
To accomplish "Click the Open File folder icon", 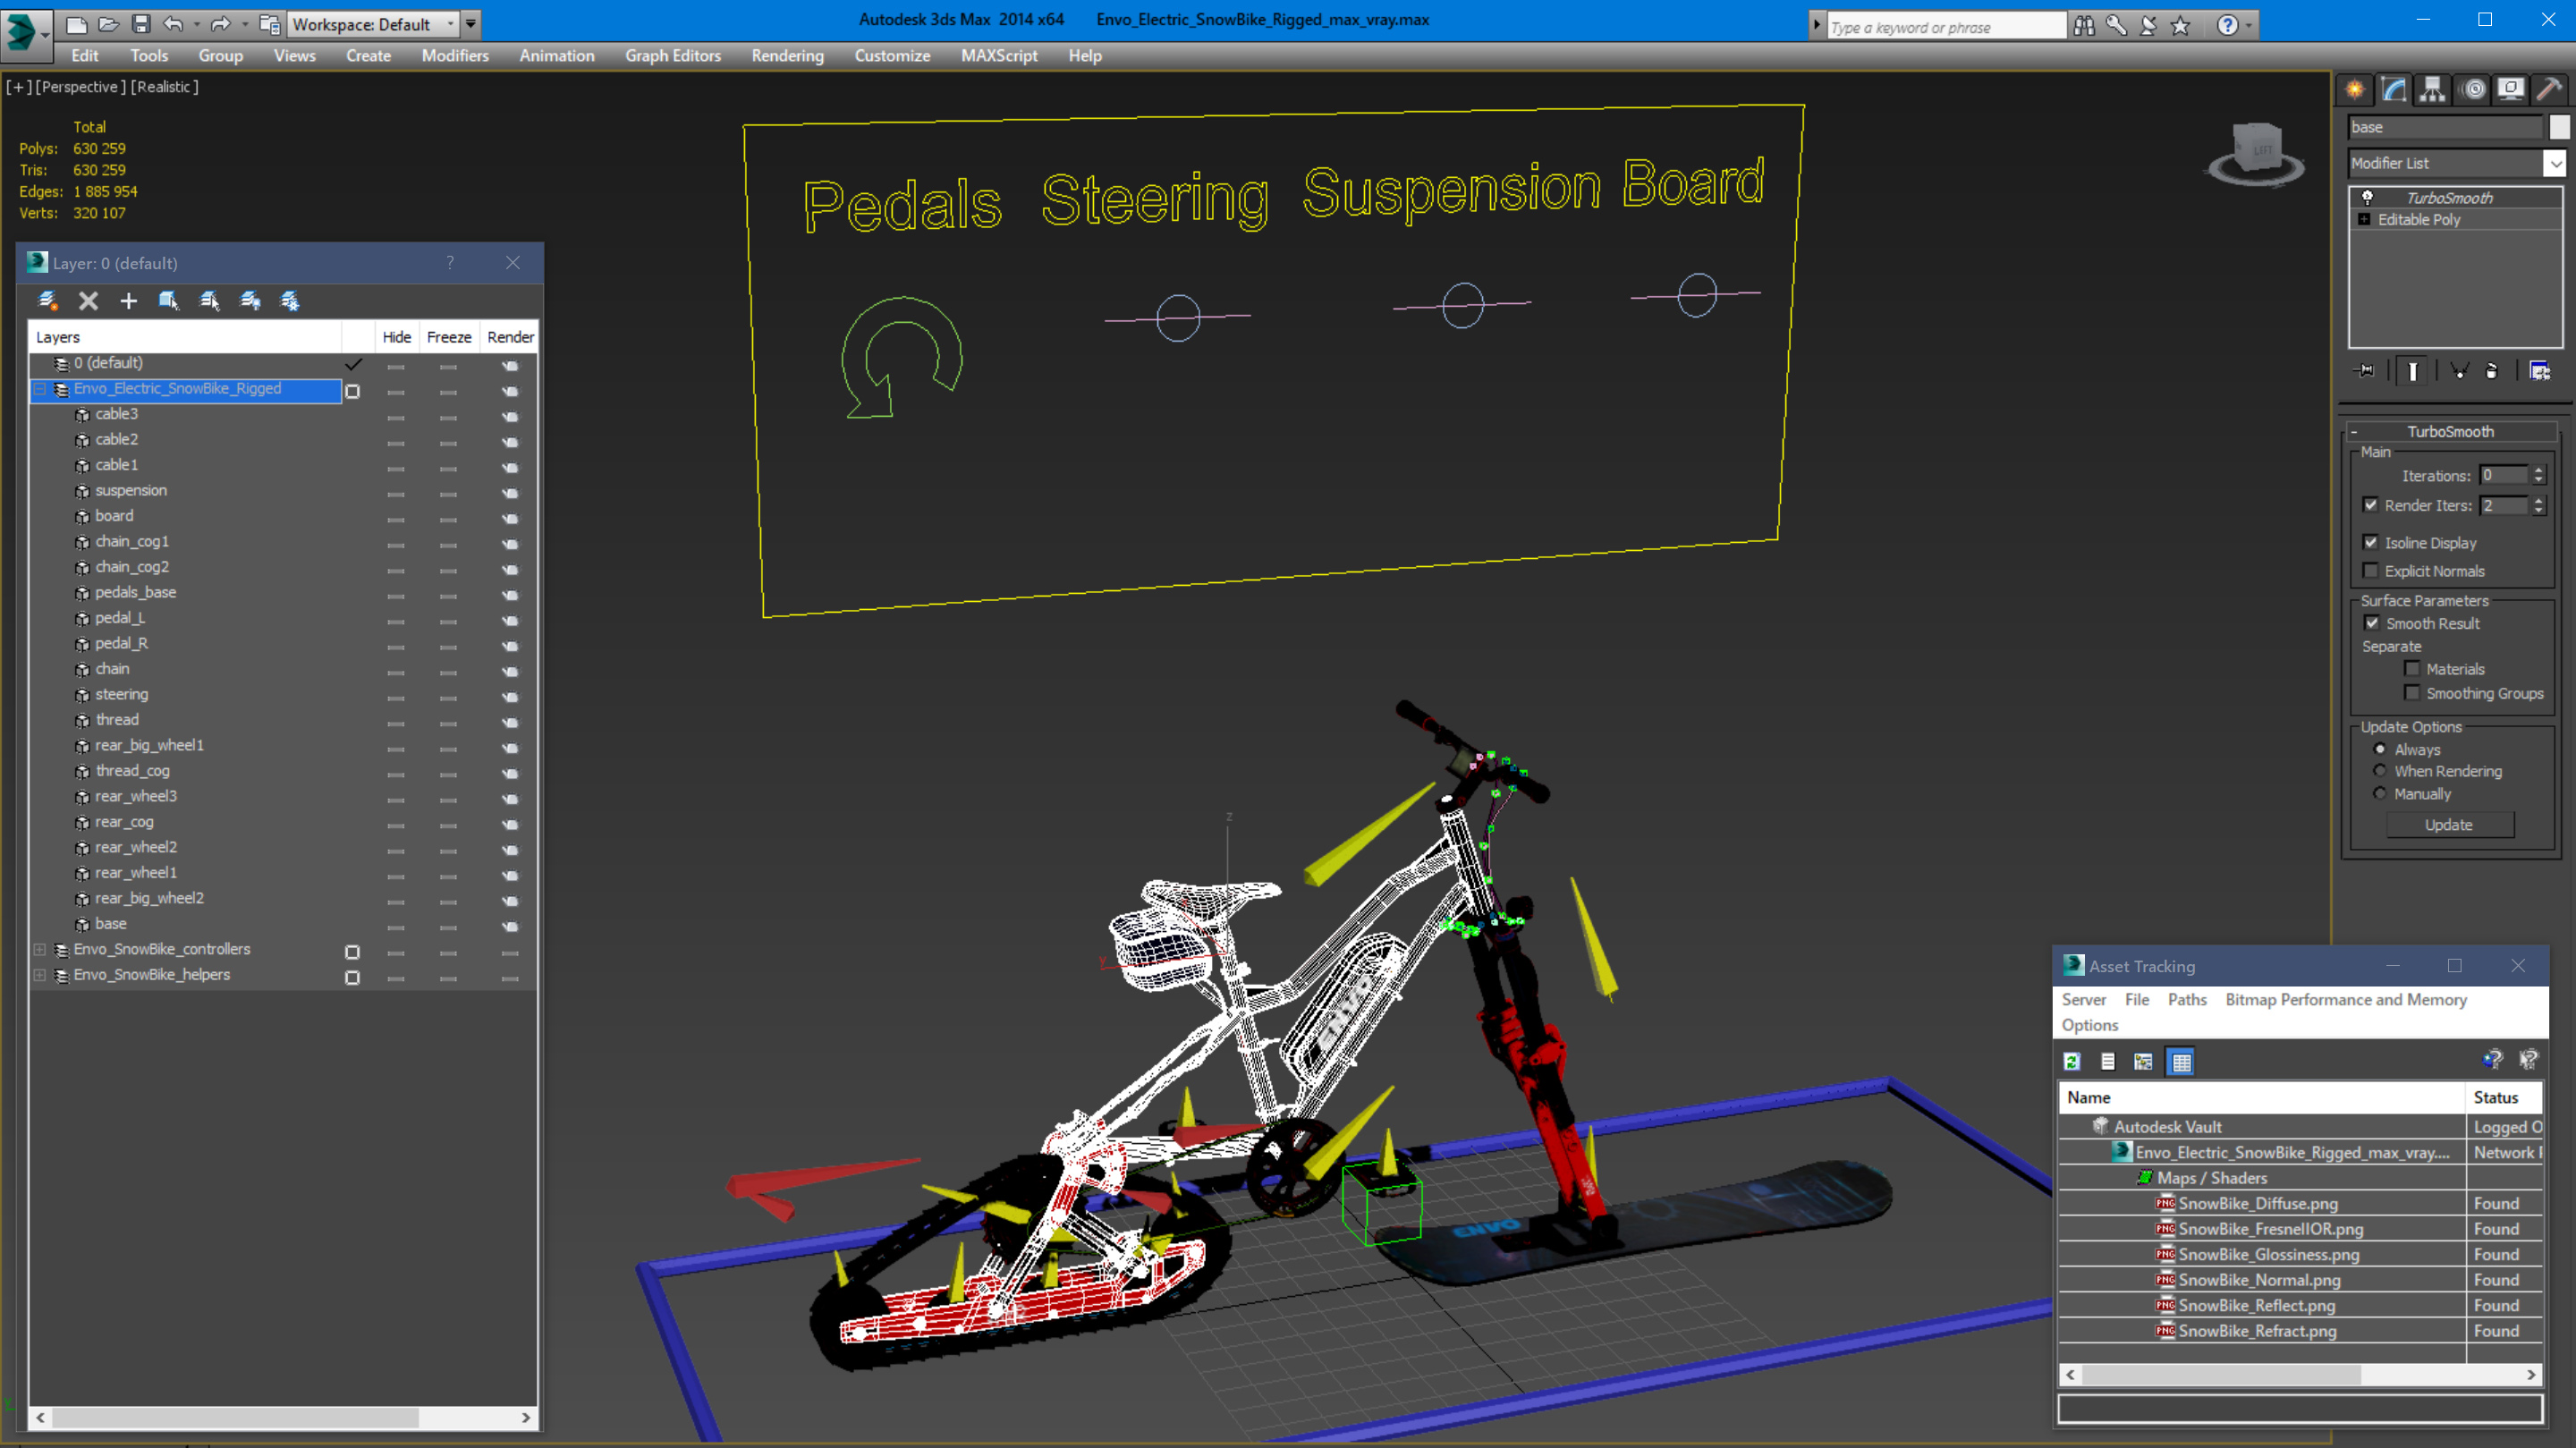I will click(108, 24).
